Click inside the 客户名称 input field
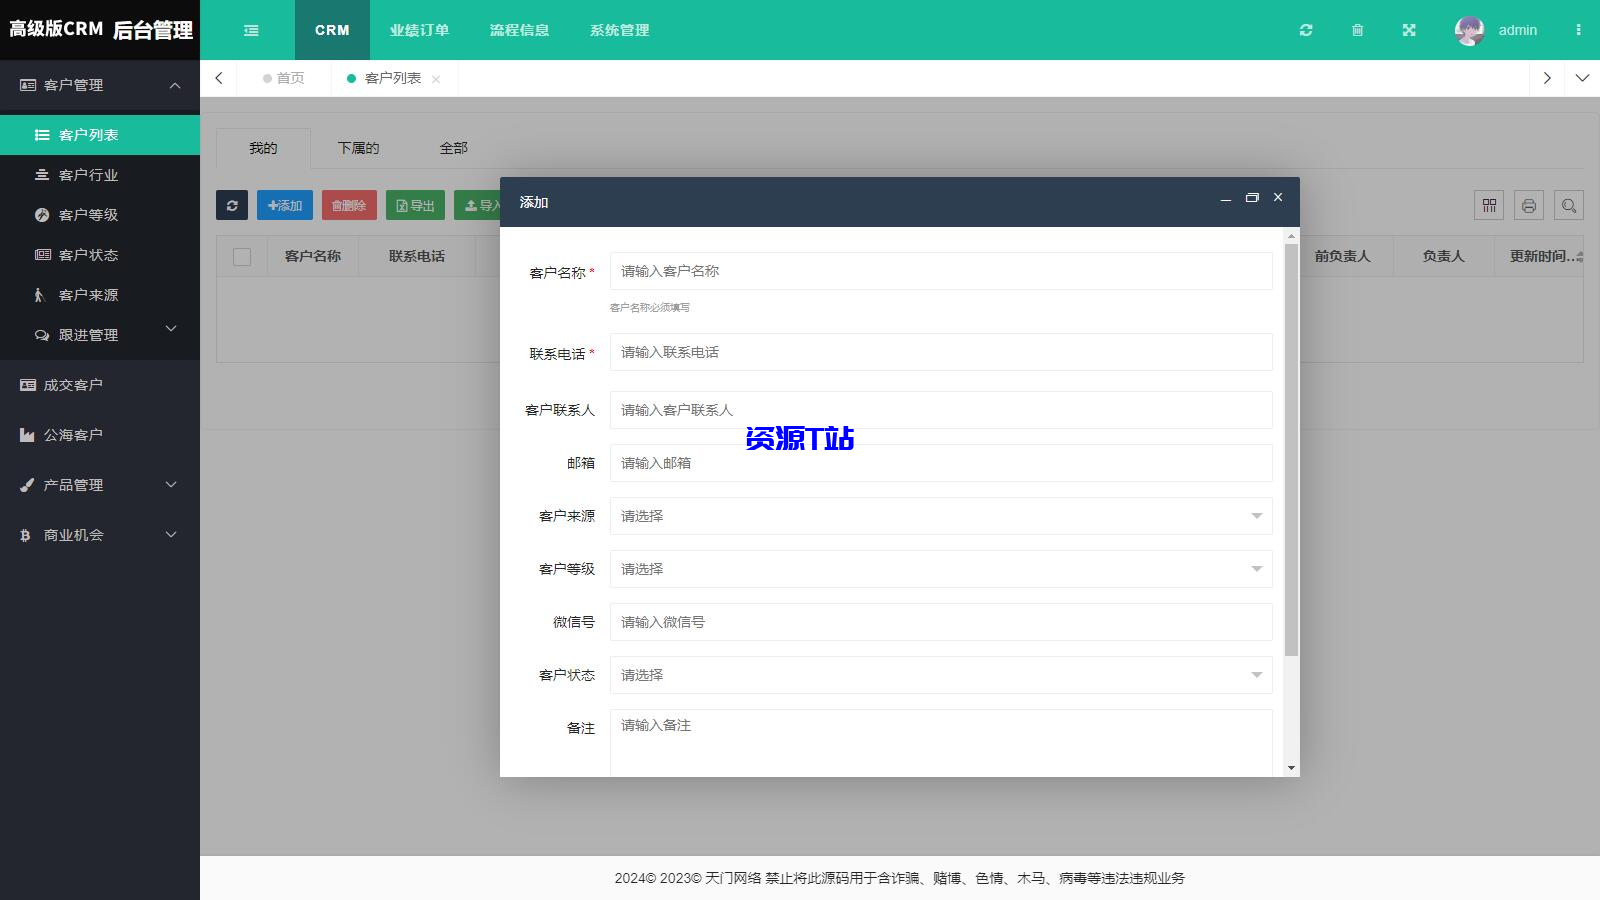This screenshot has width=1600, height=900. pyautogui.click(x=940, y=270)
